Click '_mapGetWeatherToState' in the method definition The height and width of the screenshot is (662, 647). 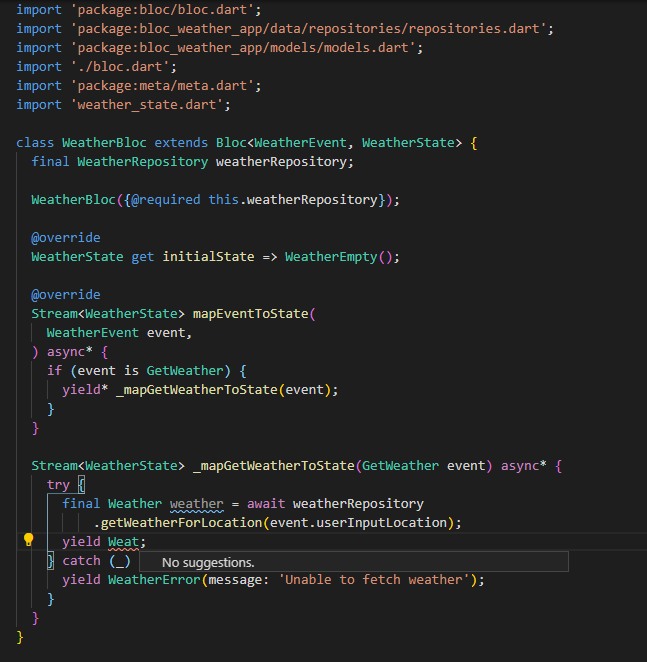point(274,465)
